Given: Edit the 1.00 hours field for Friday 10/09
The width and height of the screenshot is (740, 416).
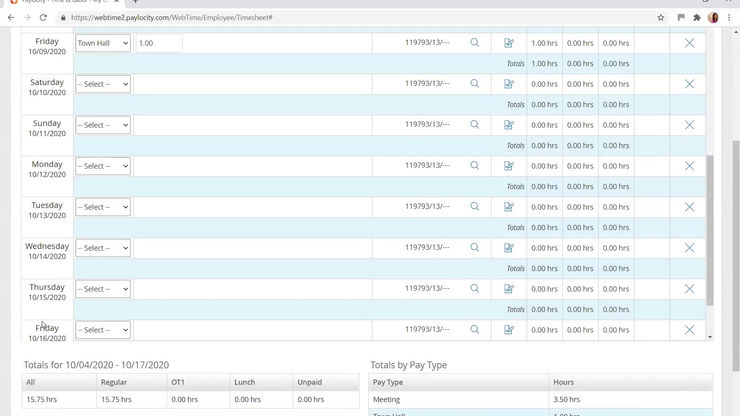Looking at the screenshot, I should tap(159, 43).
